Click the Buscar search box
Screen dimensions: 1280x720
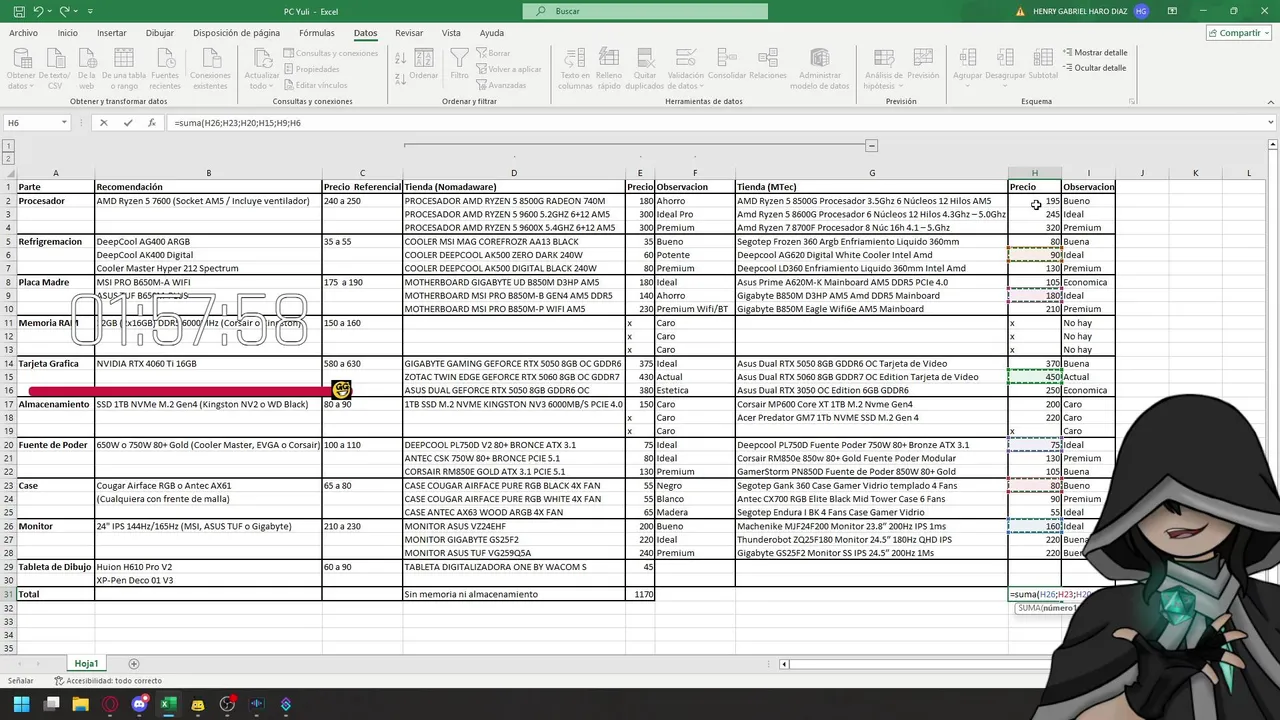click(x=646, y=11)
